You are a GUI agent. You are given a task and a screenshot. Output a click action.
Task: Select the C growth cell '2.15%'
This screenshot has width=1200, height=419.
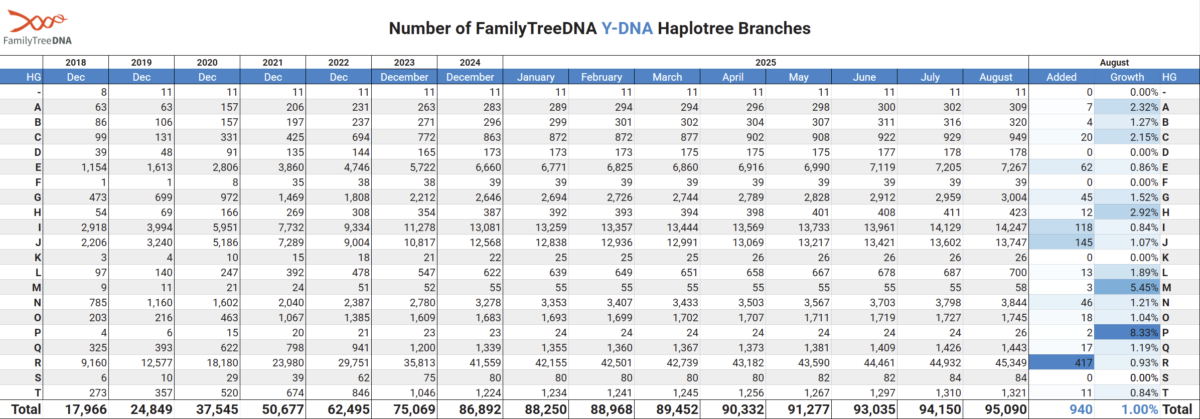[1127, 135]
